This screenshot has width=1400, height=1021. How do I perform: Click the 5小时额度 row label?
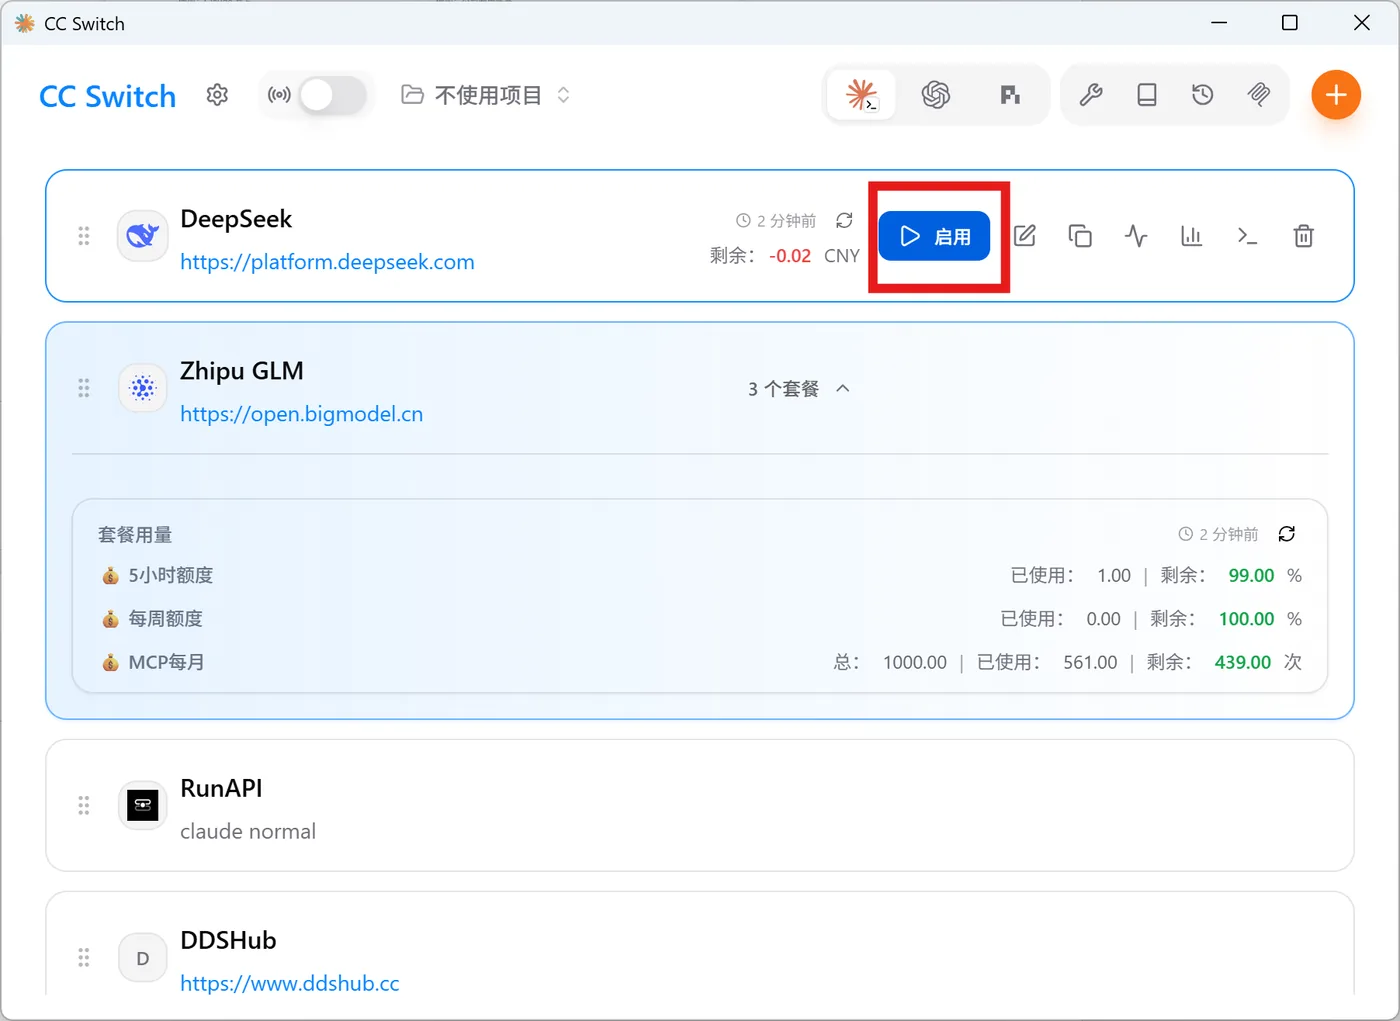click(x=170, y=576)
